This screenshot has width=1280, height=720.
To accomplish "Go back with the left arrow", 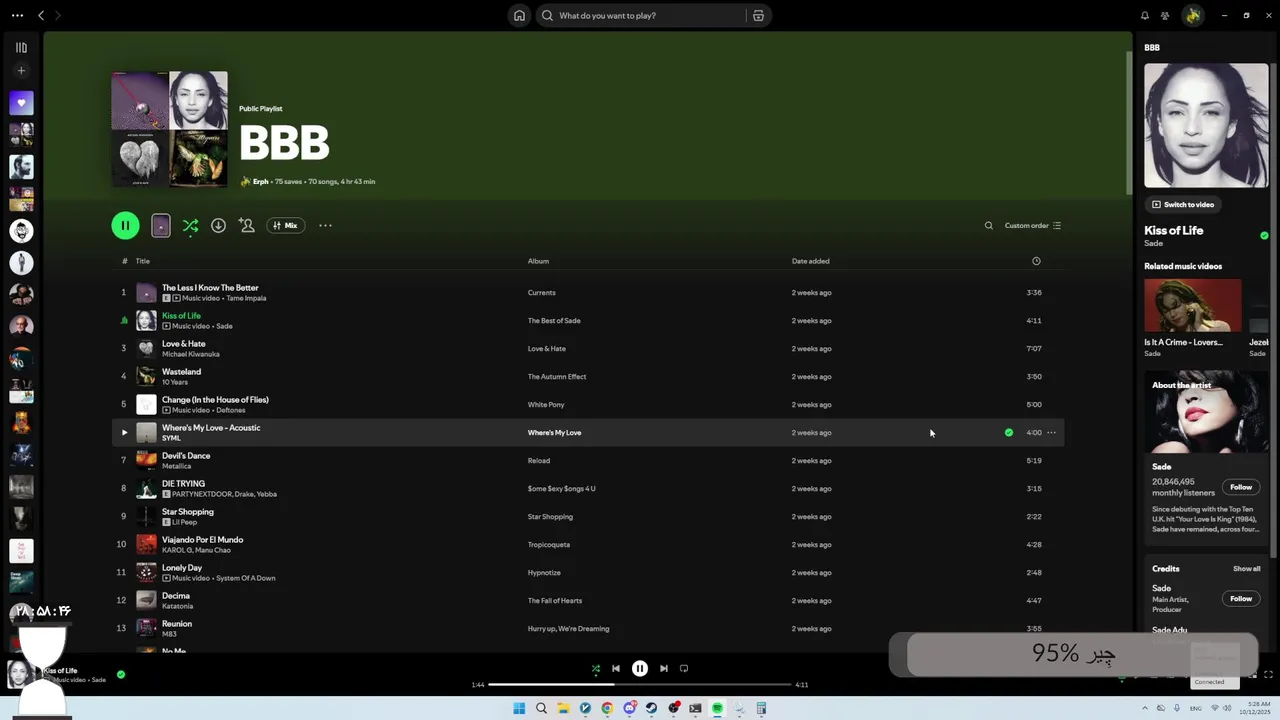I will click(41, 15).
